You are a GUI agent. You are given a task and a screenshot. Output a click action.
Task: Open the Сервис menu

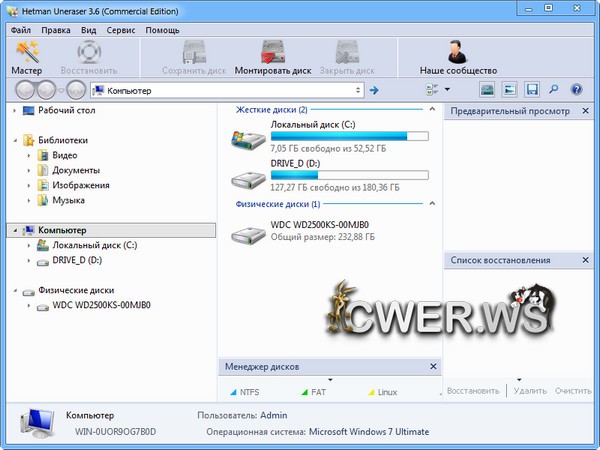tap(121, 30)
